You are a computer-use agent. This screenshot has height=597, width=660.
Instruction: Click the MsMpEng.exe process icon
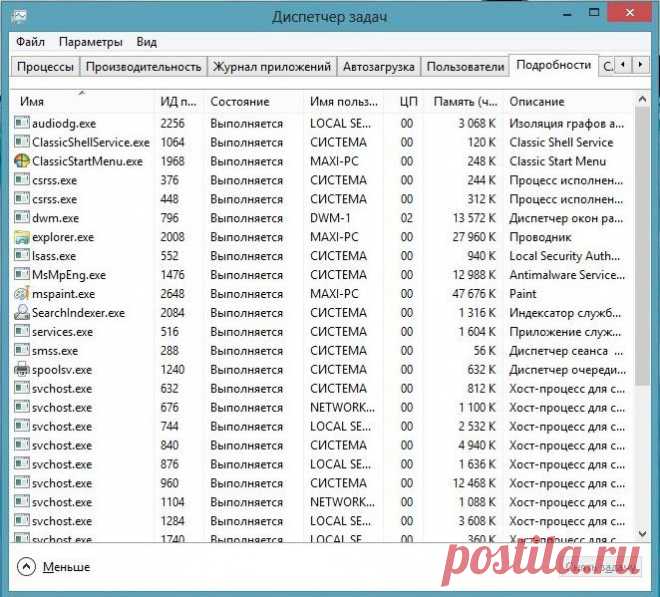click(x=21, y=275)
